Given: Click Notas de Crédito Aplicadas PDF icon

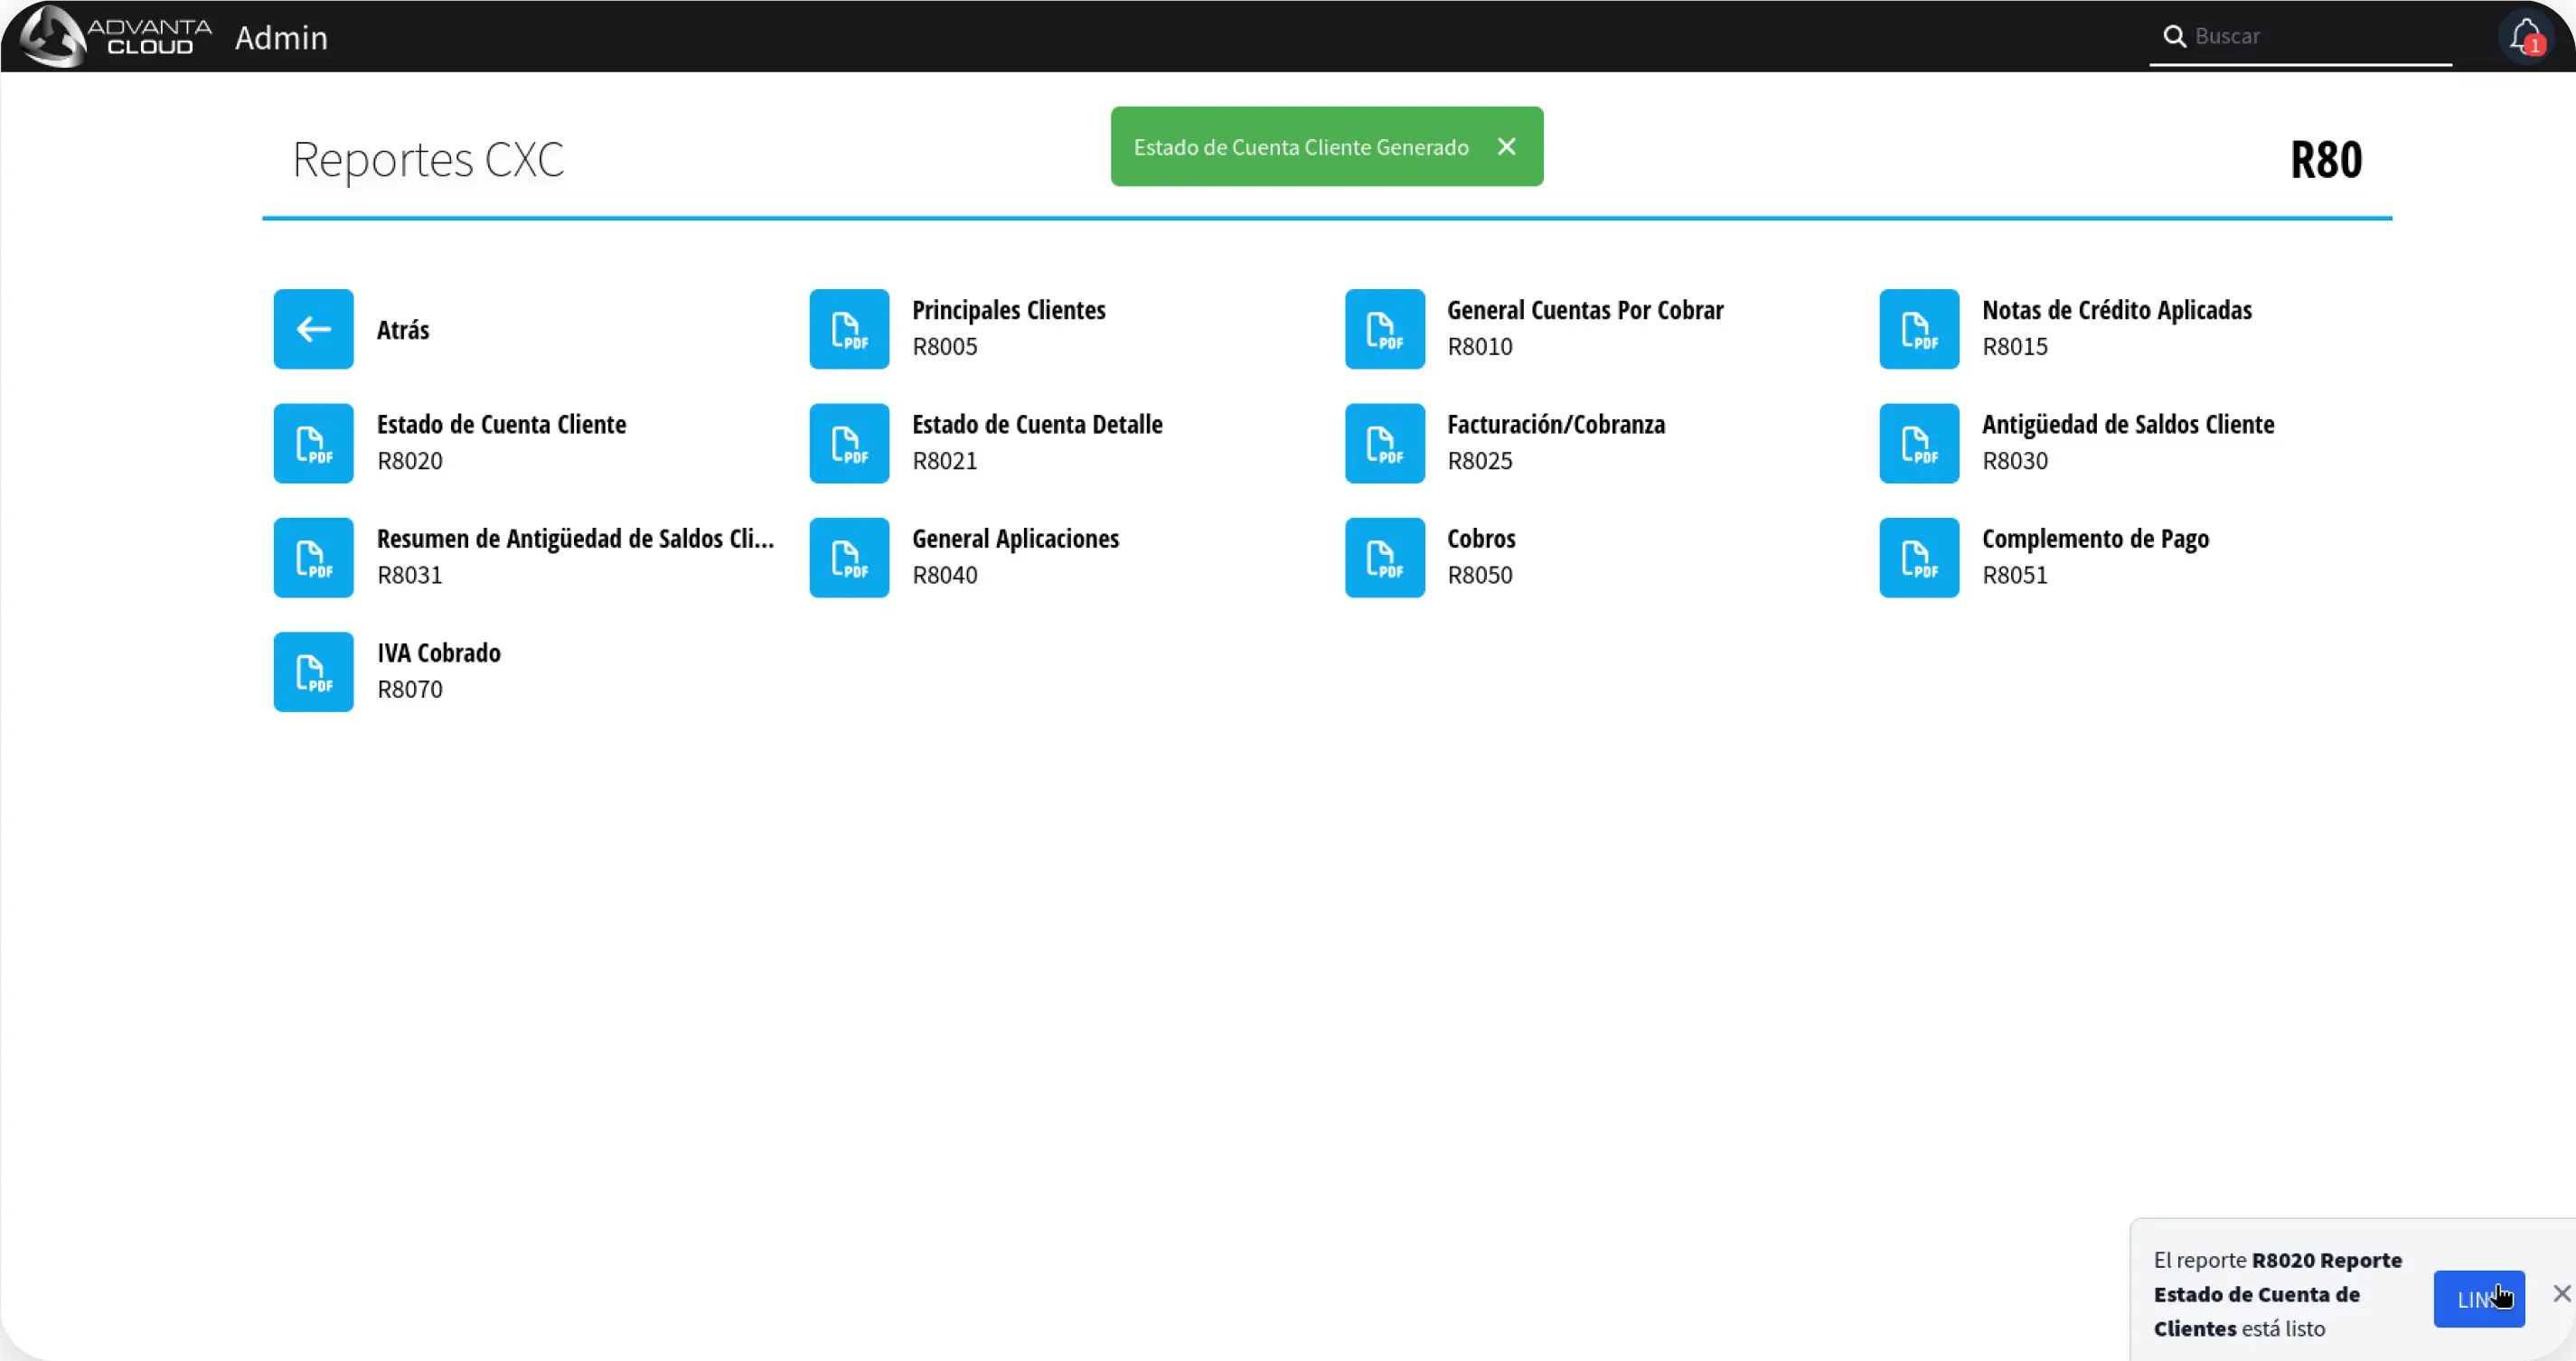Looking at the screenshot, I should (x=1918, y=329).
